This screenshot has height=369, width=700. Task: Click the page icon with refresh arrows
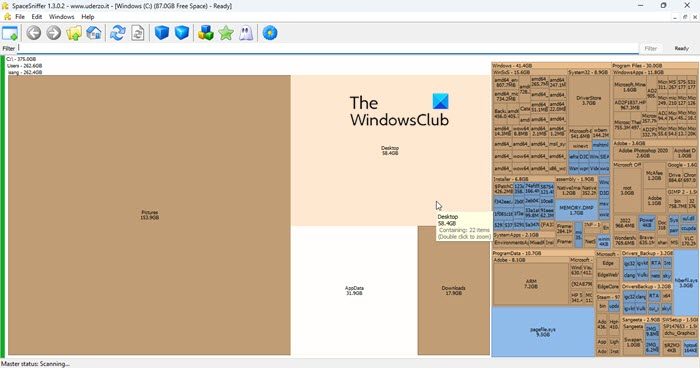(x=138, y=33)
